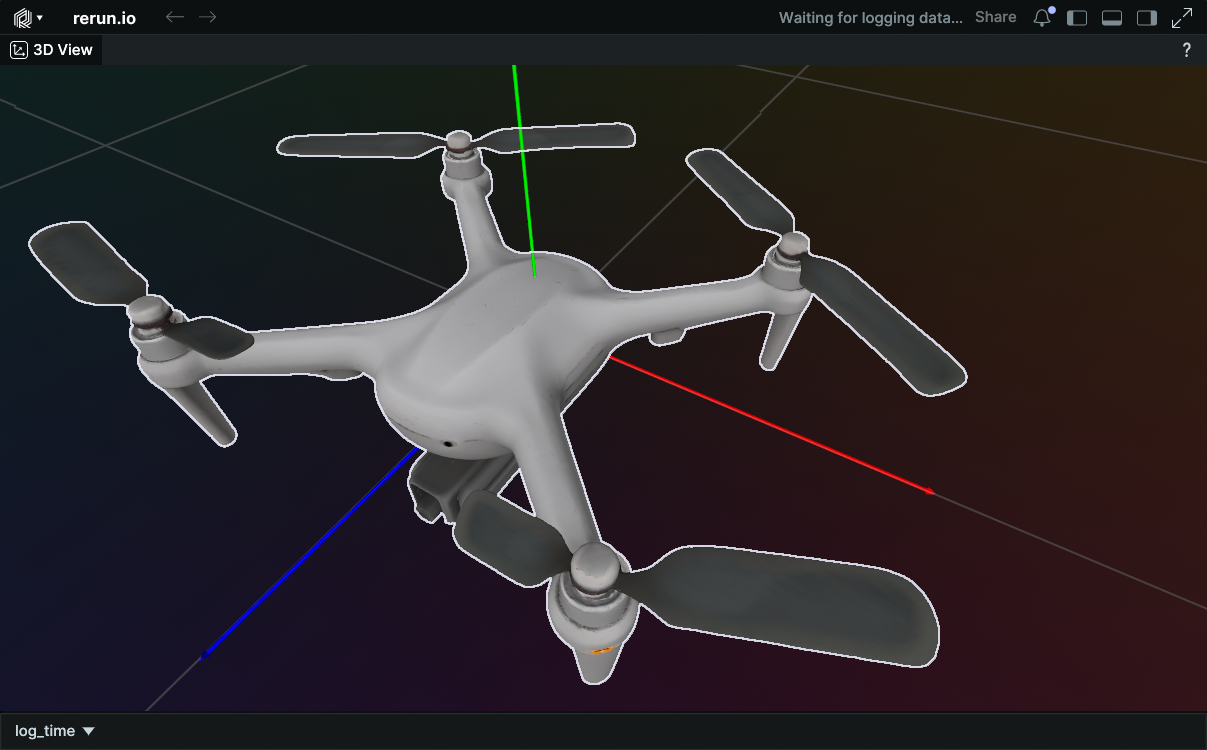The height and width of the screenshot is (750, 1207).
Task: Select the 3D View tab
Action: (62, 50)
